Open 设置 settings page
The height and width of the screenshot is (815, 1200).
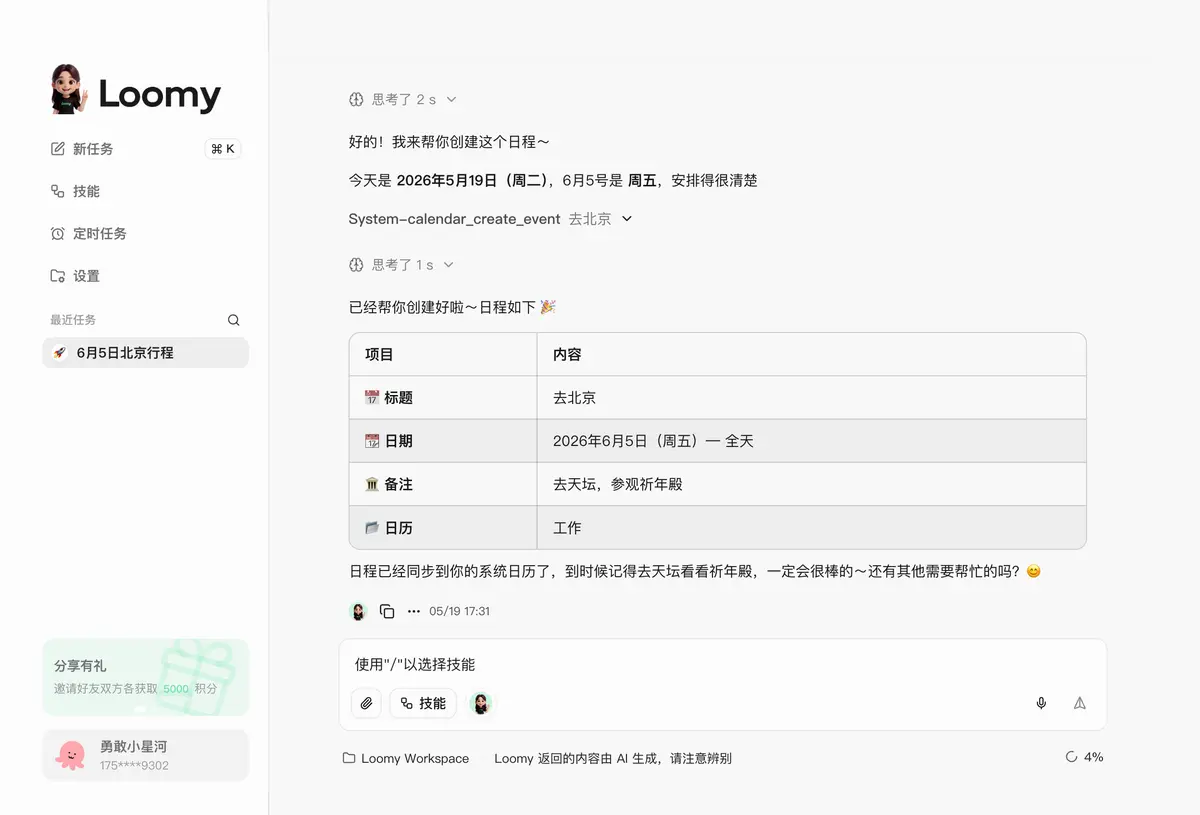(75, 276)
